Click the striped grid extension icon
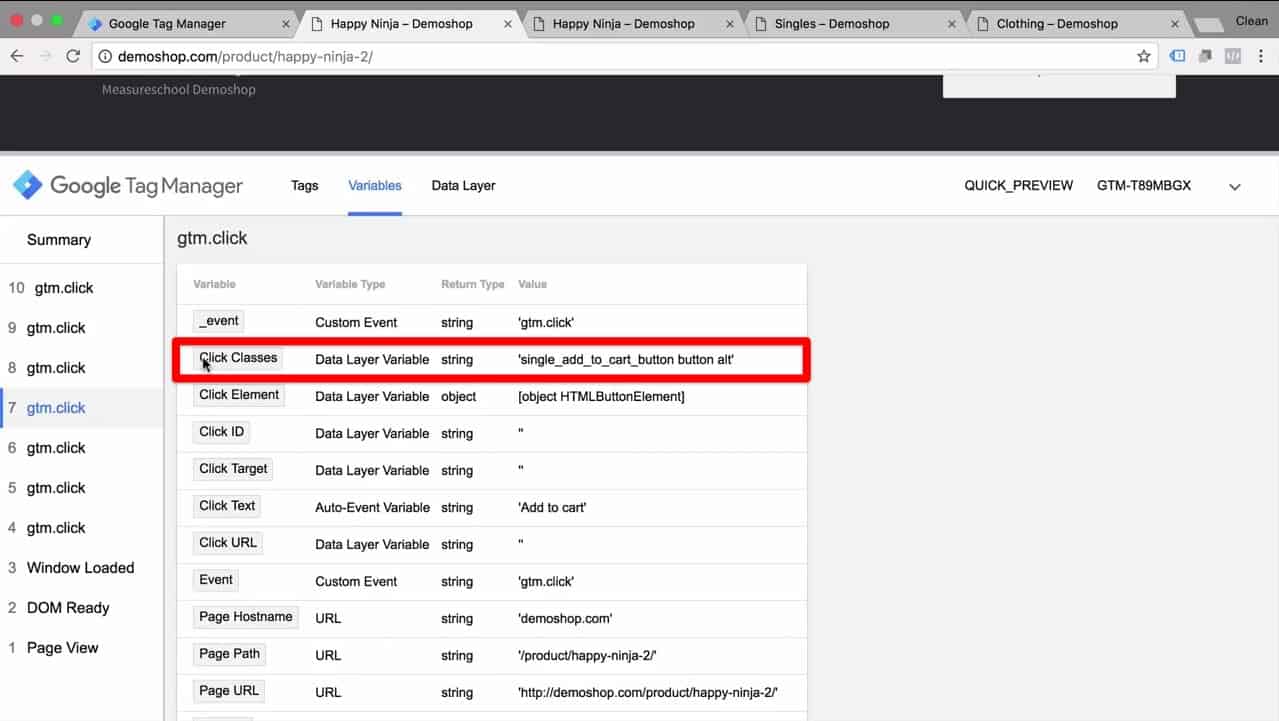Screen dimensions: 1279x721 pyautogui.click(x=1232, y=57)
